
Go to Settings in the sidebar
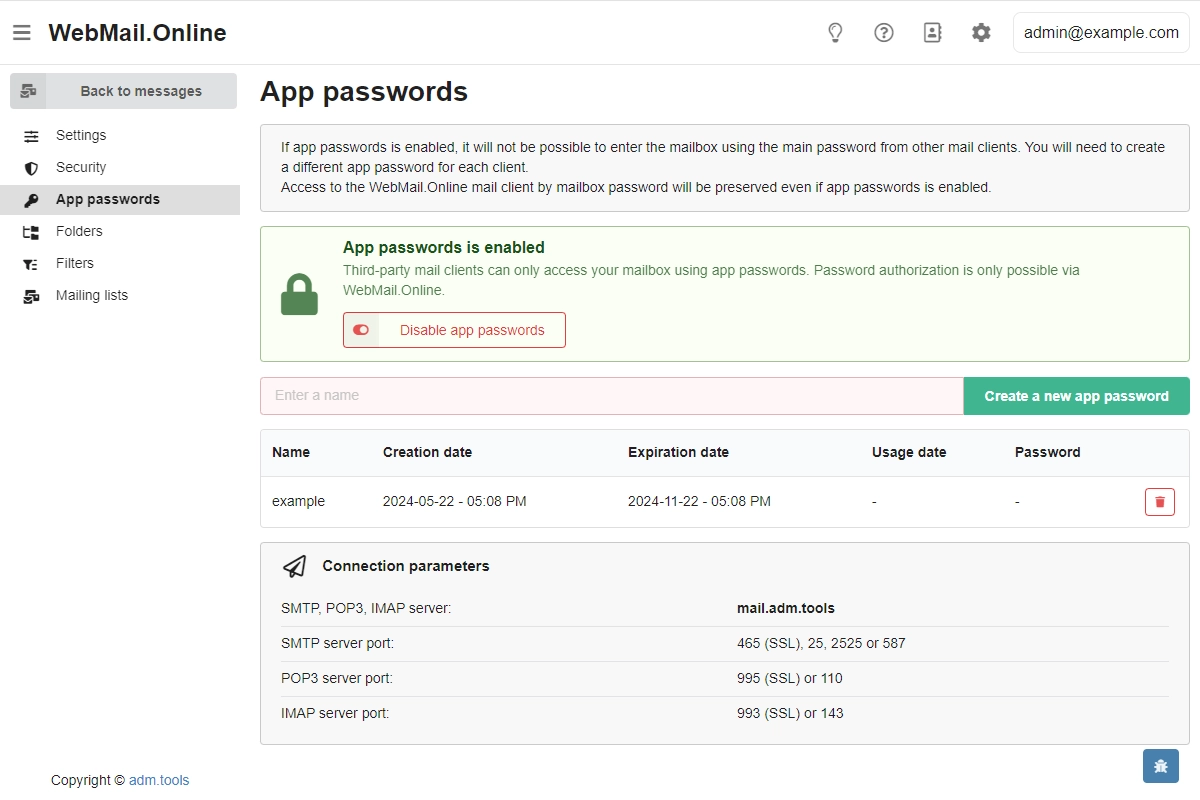81,135
